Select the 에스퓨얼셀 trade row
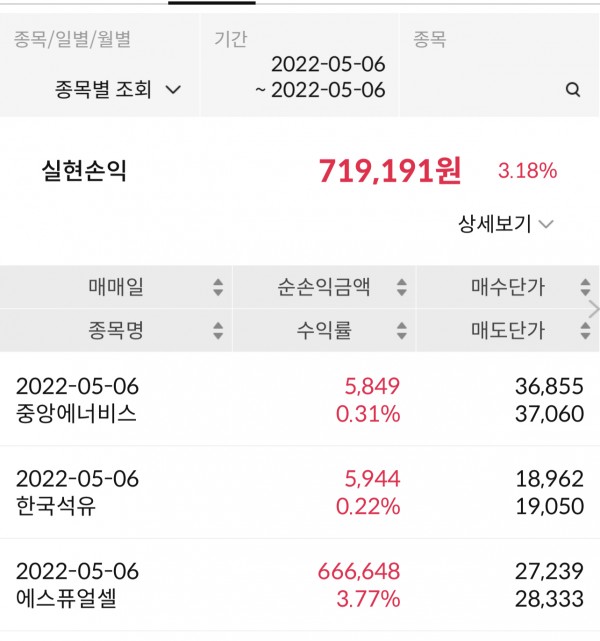600x641 pixels. tap(300, 585)
